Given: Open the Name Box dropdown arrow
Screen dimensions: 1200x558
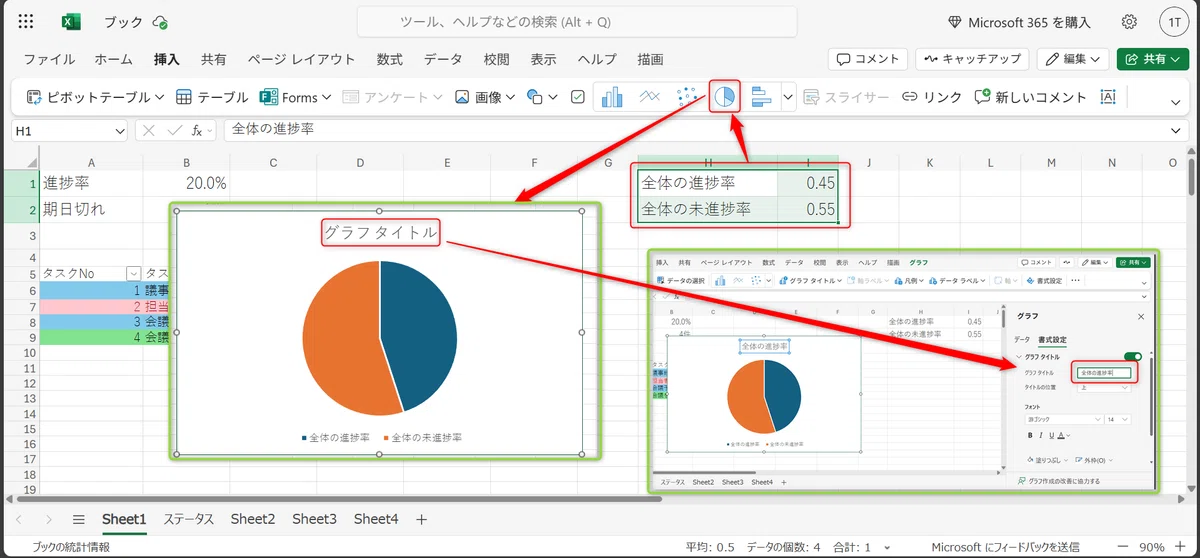Looking at the screenshot, I should (120, 130).
